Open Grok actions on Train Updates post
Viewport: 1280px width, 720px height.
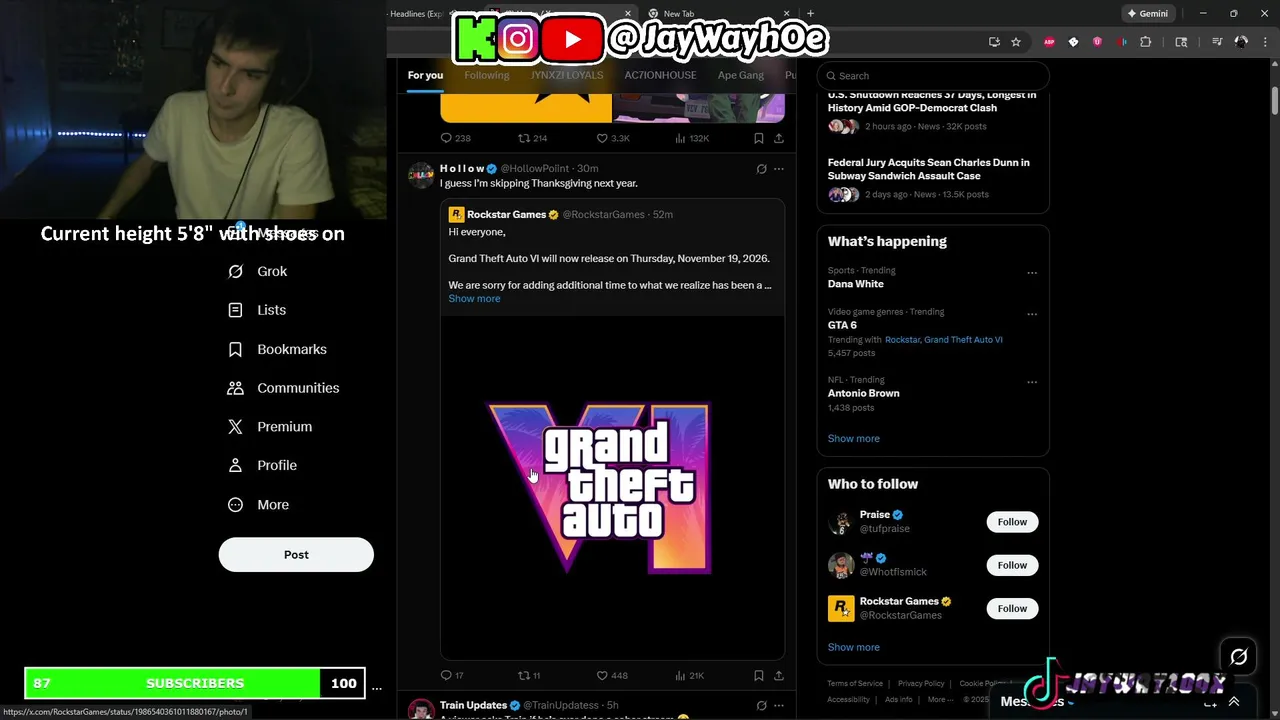(761, 706)
